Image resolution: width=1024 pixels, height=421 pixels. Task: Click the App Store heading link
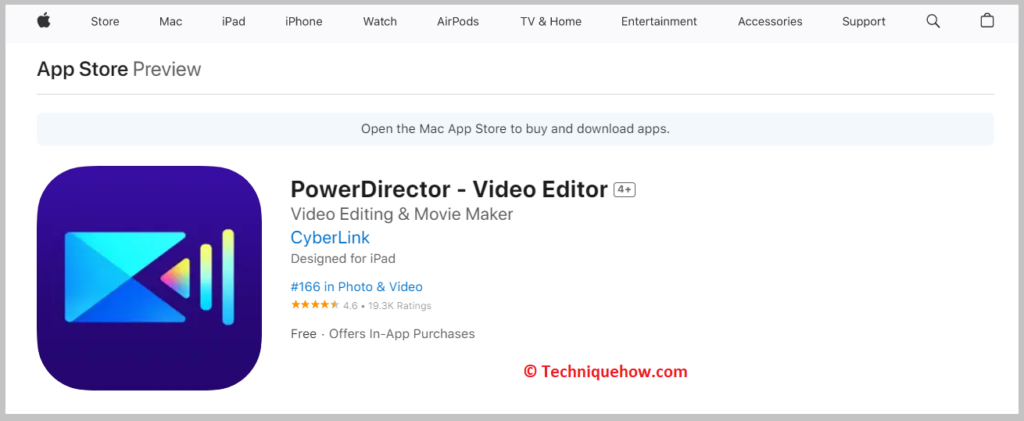82,69
